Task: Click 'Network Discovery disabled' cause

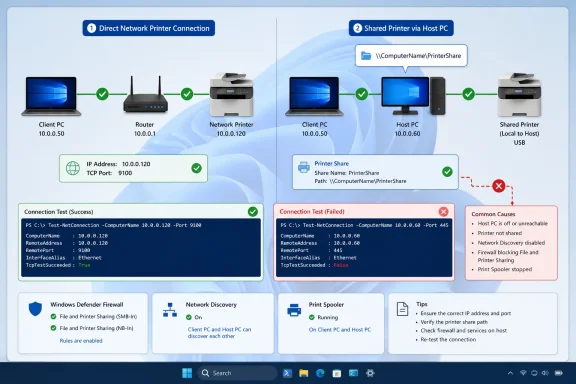Action: (x=511, y=243)
